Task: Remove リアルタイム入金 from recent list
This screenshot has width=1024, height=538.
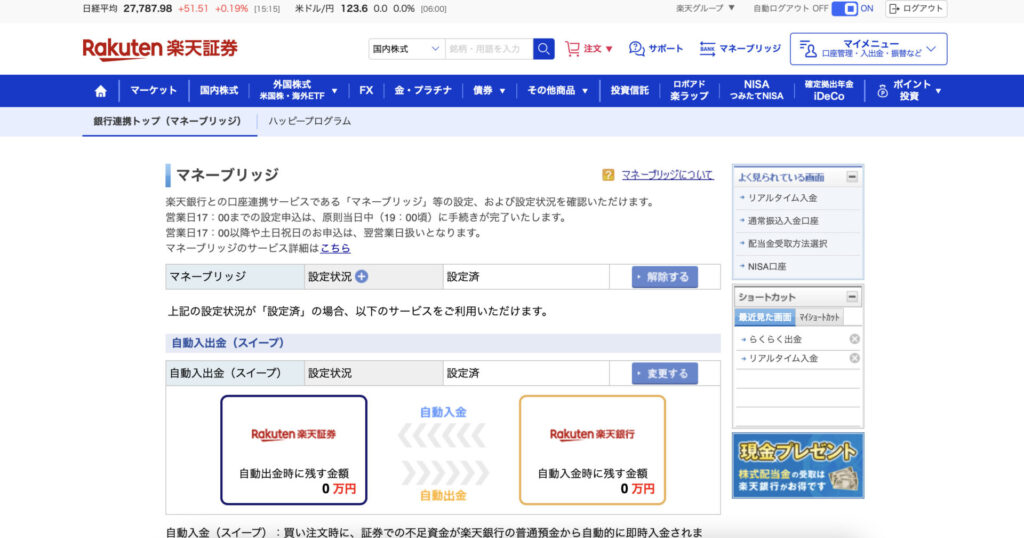Action: click(854, 358)
